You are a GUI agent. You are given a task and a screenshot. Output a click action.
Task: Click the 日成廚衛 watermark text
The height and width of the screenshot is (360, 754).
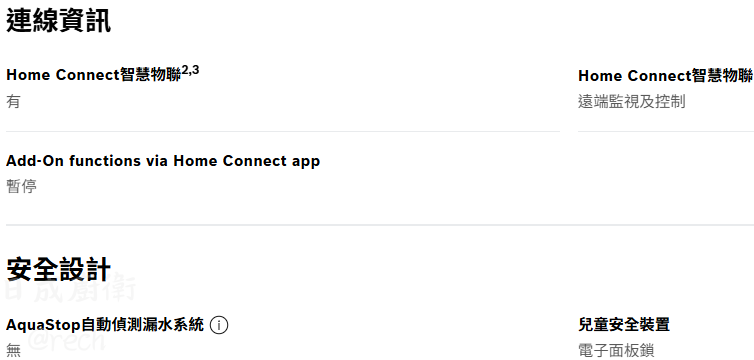(70, 289)
